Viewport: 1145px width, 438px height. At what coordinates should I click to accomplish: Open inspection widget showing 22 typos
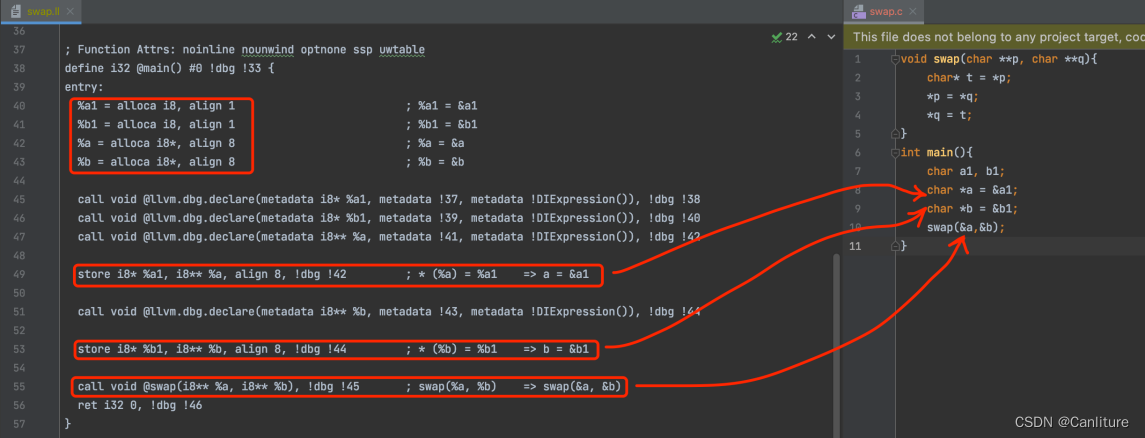(x=784, y=36)
